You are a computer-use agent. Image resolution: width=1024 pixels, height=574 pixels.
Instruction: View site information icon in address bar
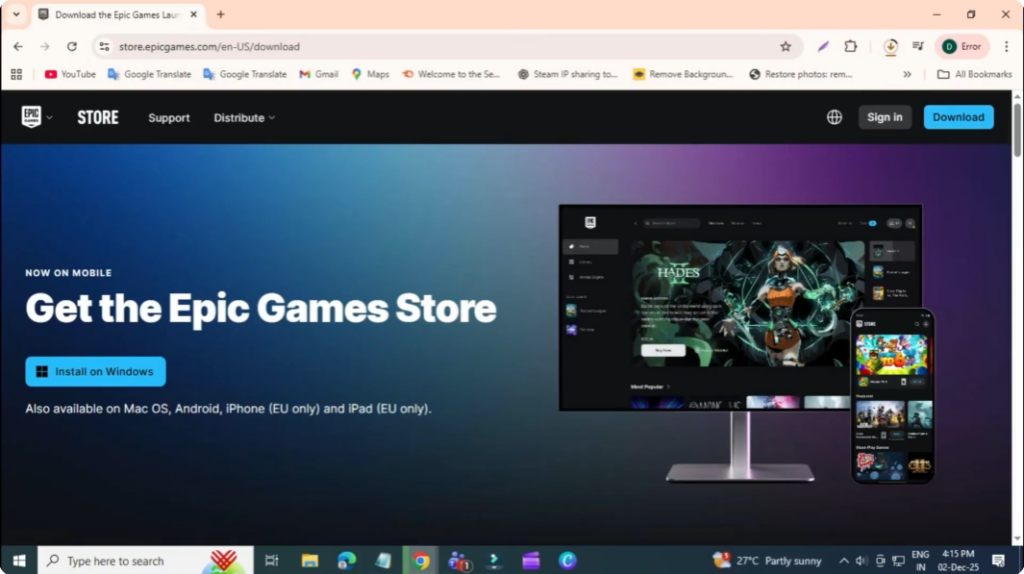(x=104, y=46)
